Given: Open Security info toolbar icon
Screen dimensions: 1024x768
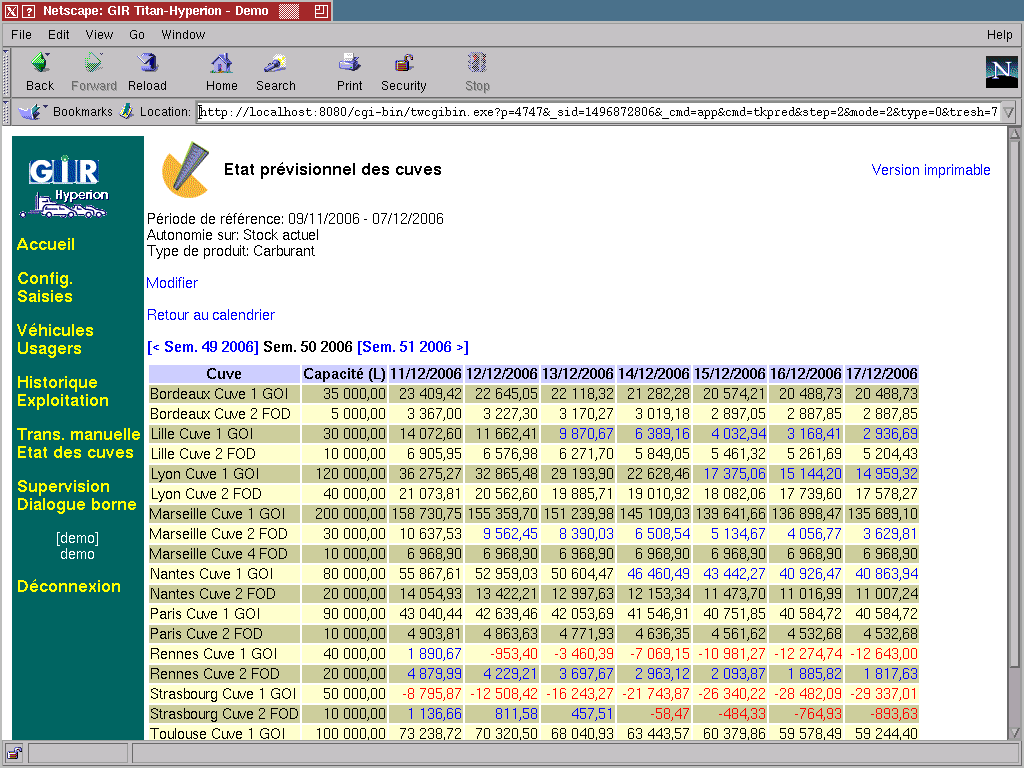Looking at the screenshot, I should [x=404, y=63].
